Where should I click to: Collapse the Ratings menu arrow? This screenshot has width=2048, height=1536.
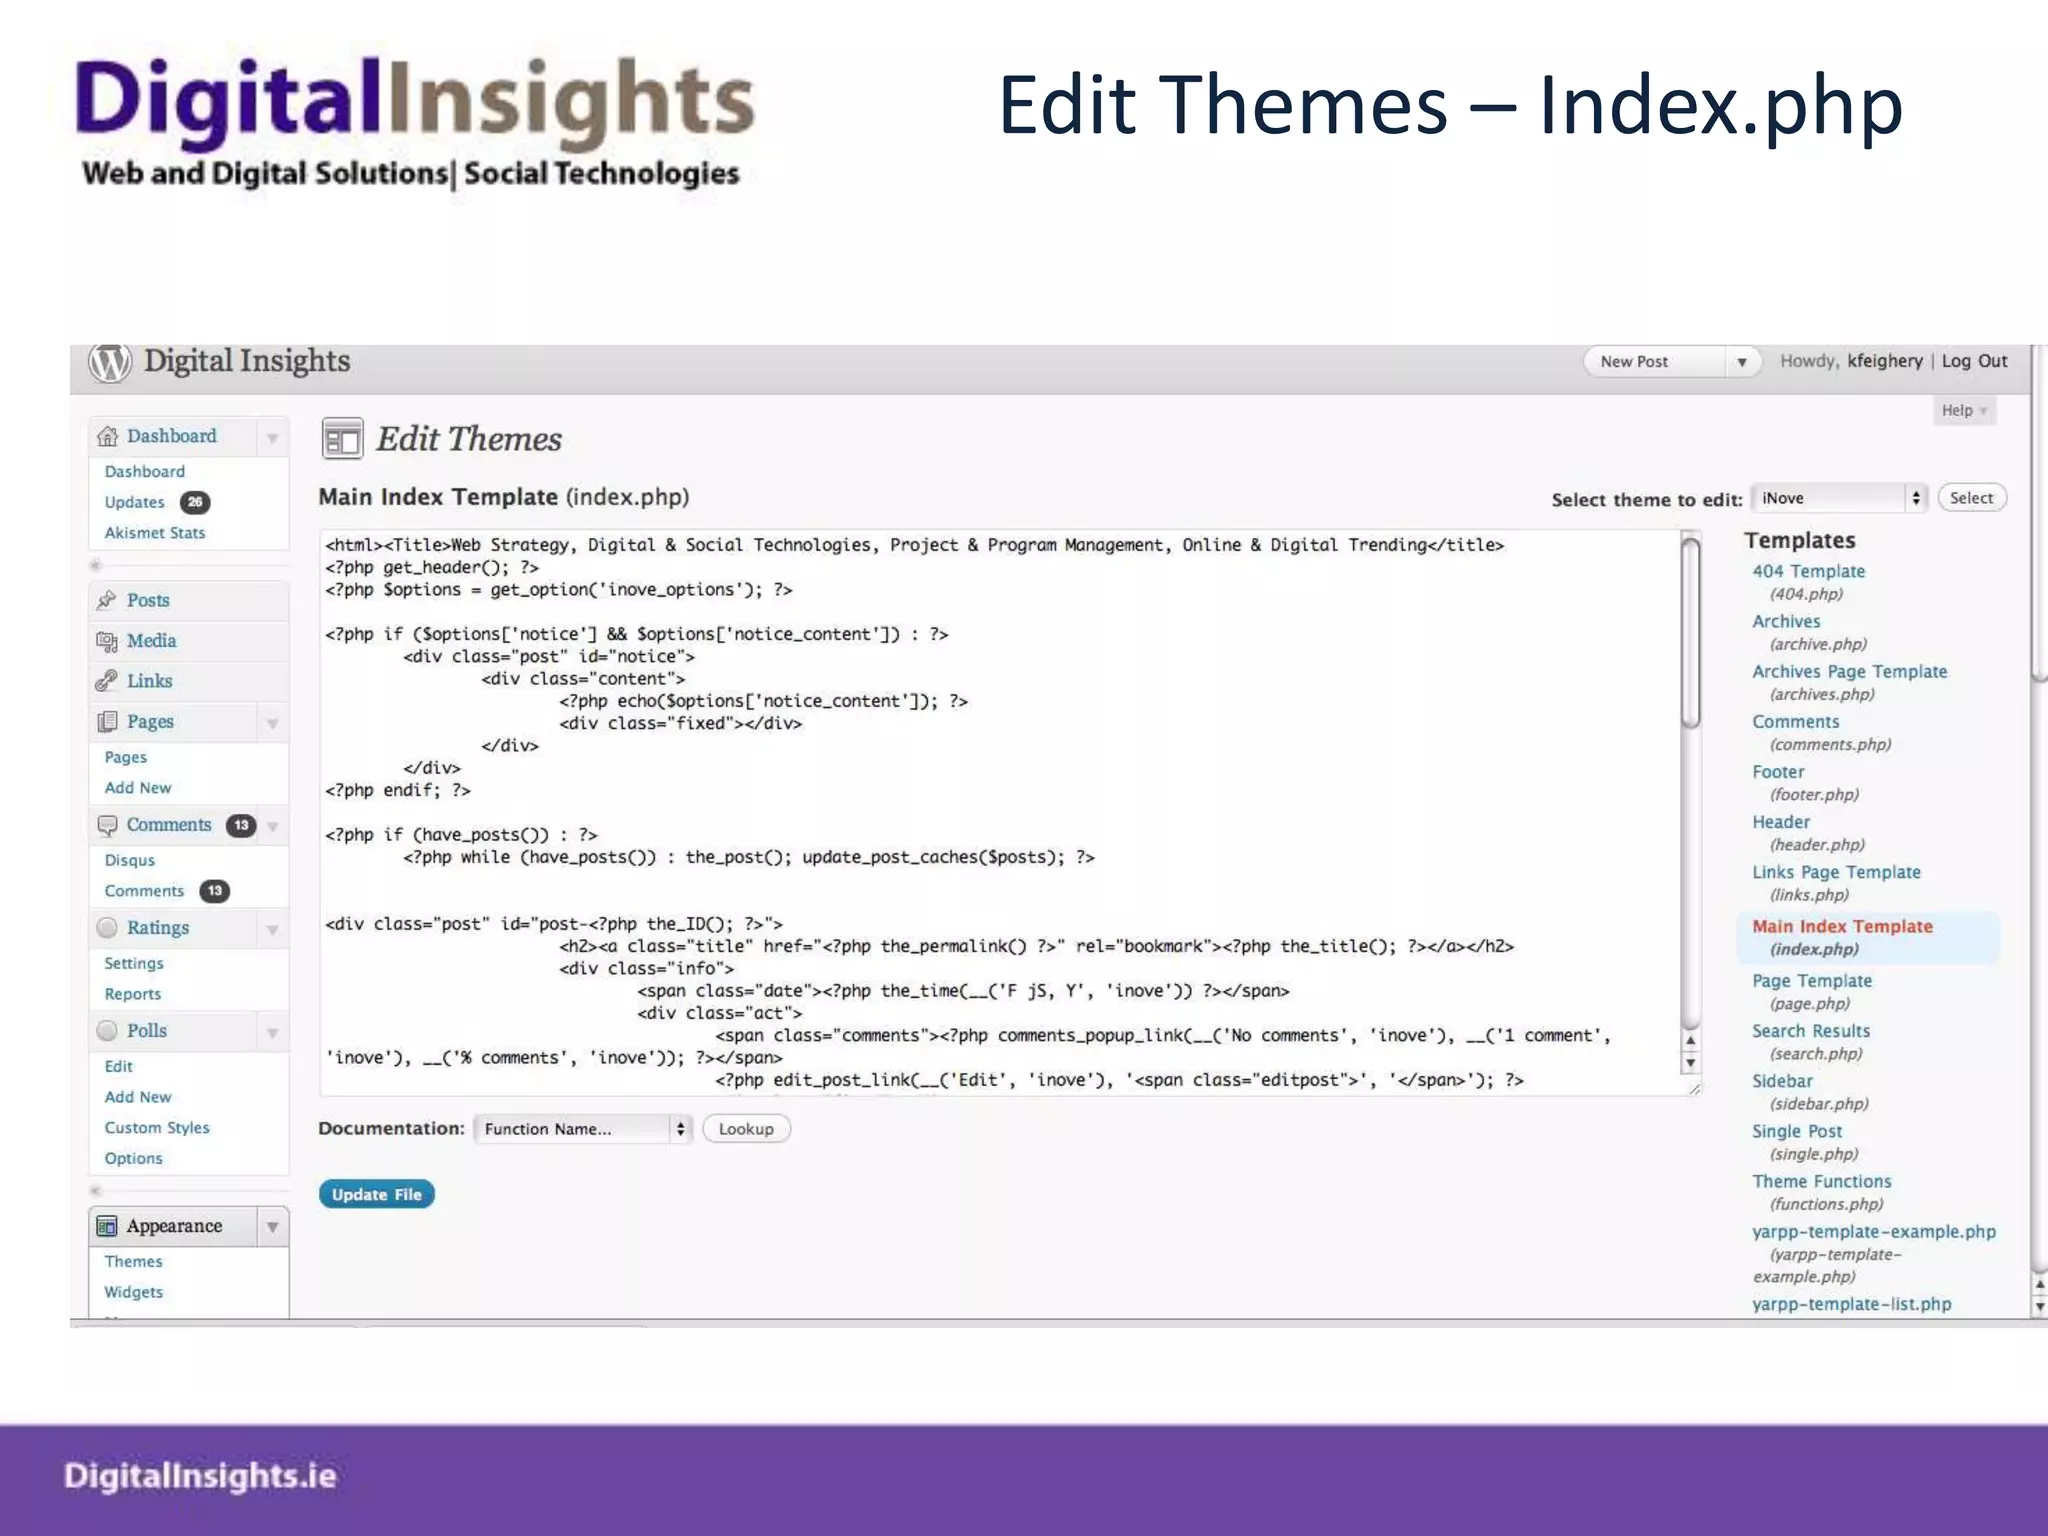tap(272, 930)
